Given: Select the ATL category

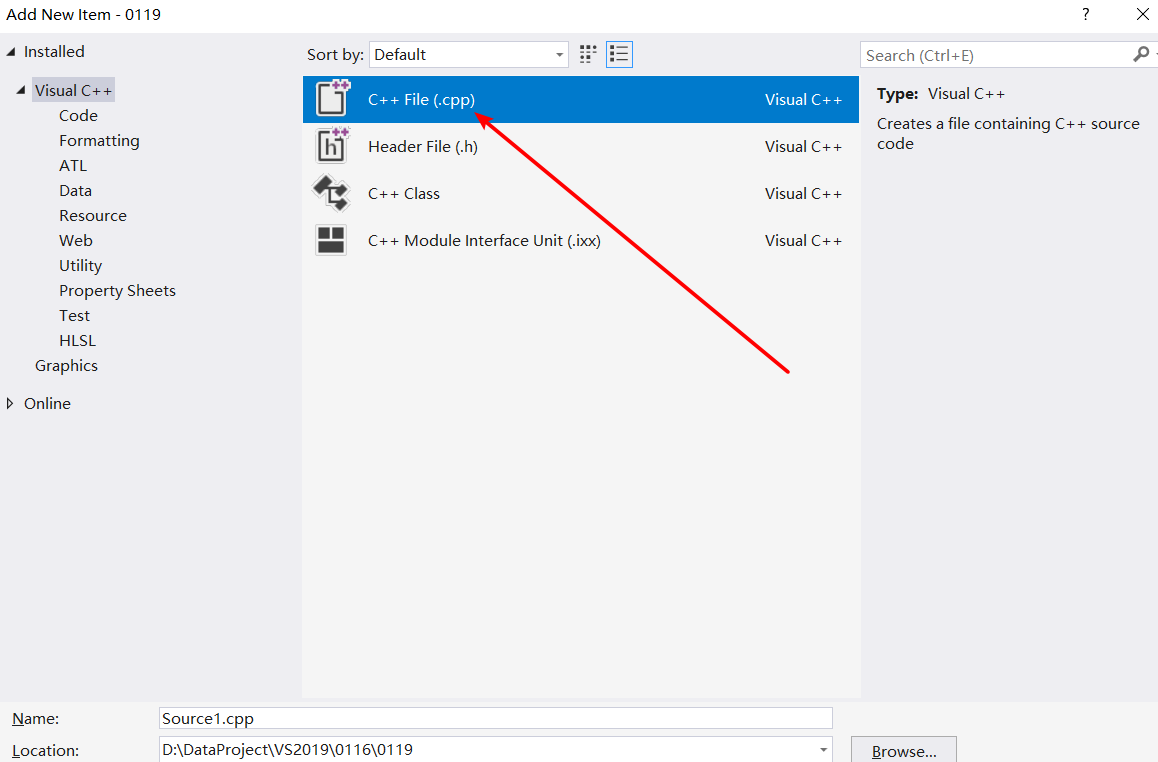Looking at the screenshot, I should [71, 165].
